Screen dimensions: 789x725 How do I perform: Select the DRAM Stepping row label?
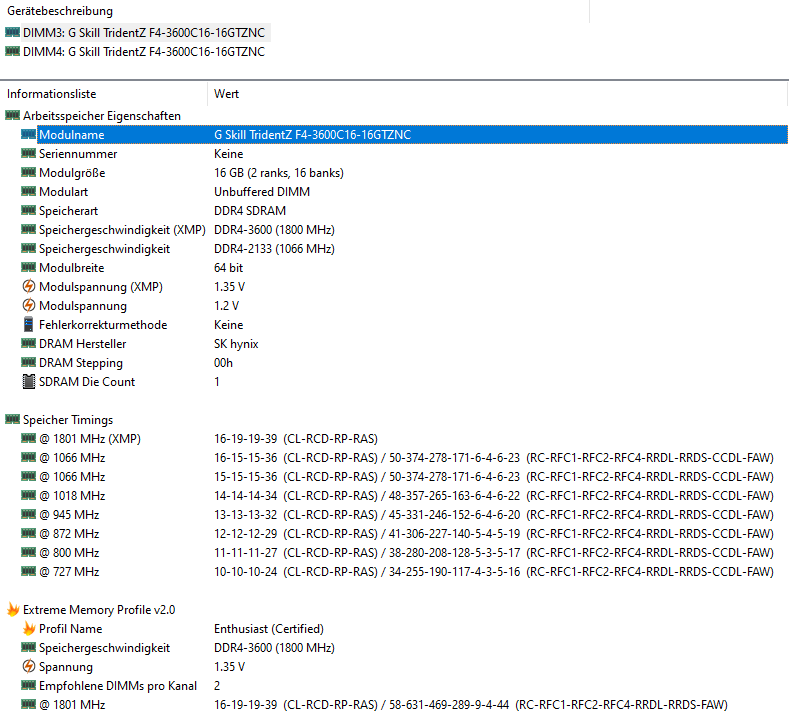(x=81, y=363)
